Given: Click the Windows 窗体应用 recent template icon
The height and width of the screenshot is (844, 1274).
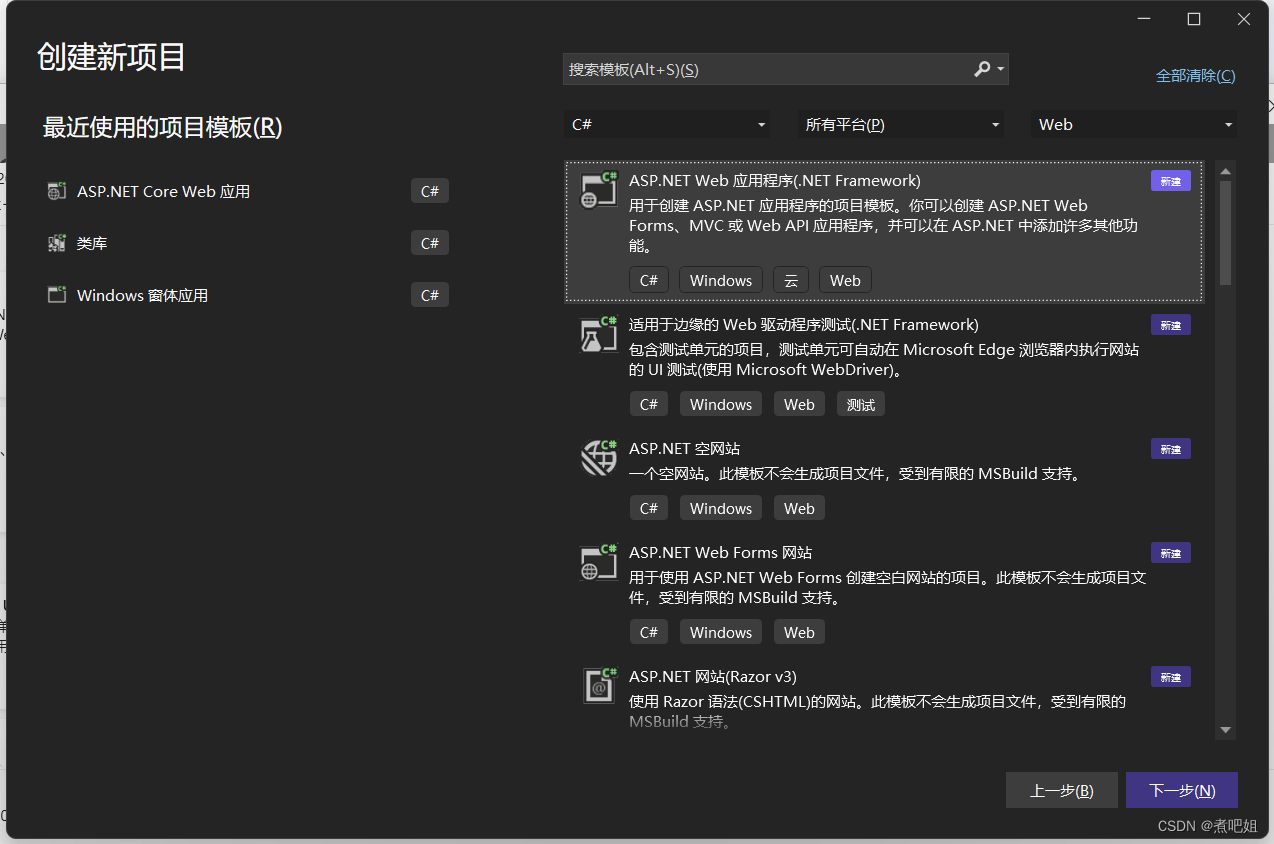Looking at the screenshot, I should 57,294.
